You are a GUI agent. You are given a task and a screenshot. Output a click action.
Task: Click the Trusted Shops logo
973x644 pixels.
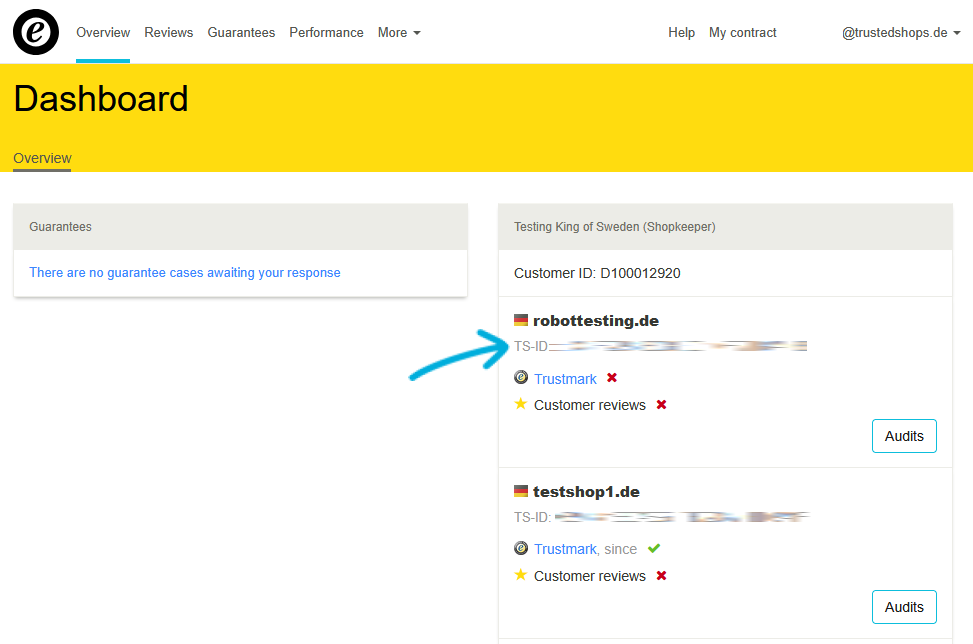(36, 32)
